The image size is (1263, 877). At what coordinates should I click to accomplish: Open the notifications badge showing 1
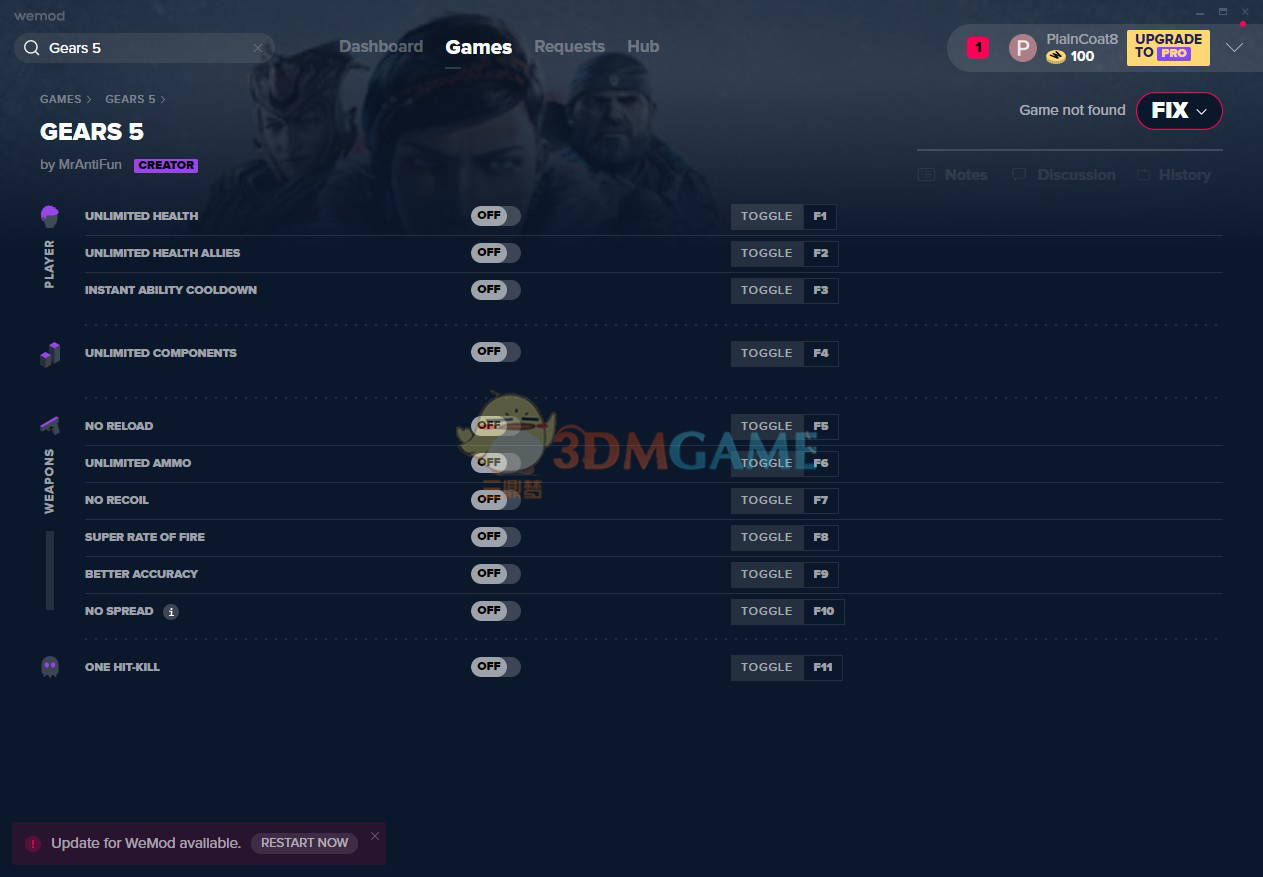coord(978,48)
